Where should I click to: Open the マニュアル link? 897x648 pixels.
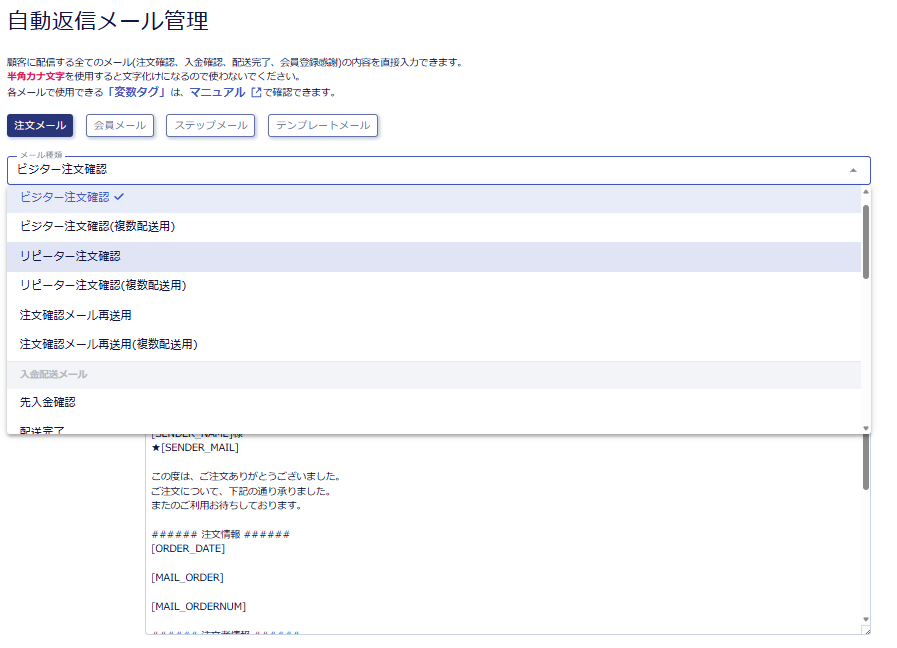point(217,92)
